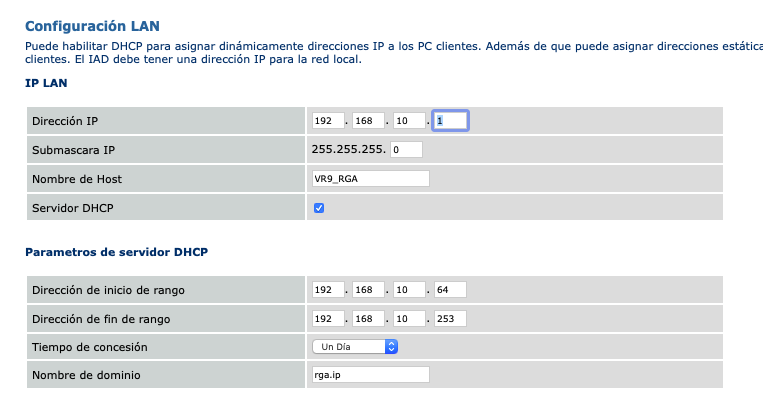The width and height of the screenshot is (763, 406).
Task: Select second octet field of Dirección IP
Action: 369,121
